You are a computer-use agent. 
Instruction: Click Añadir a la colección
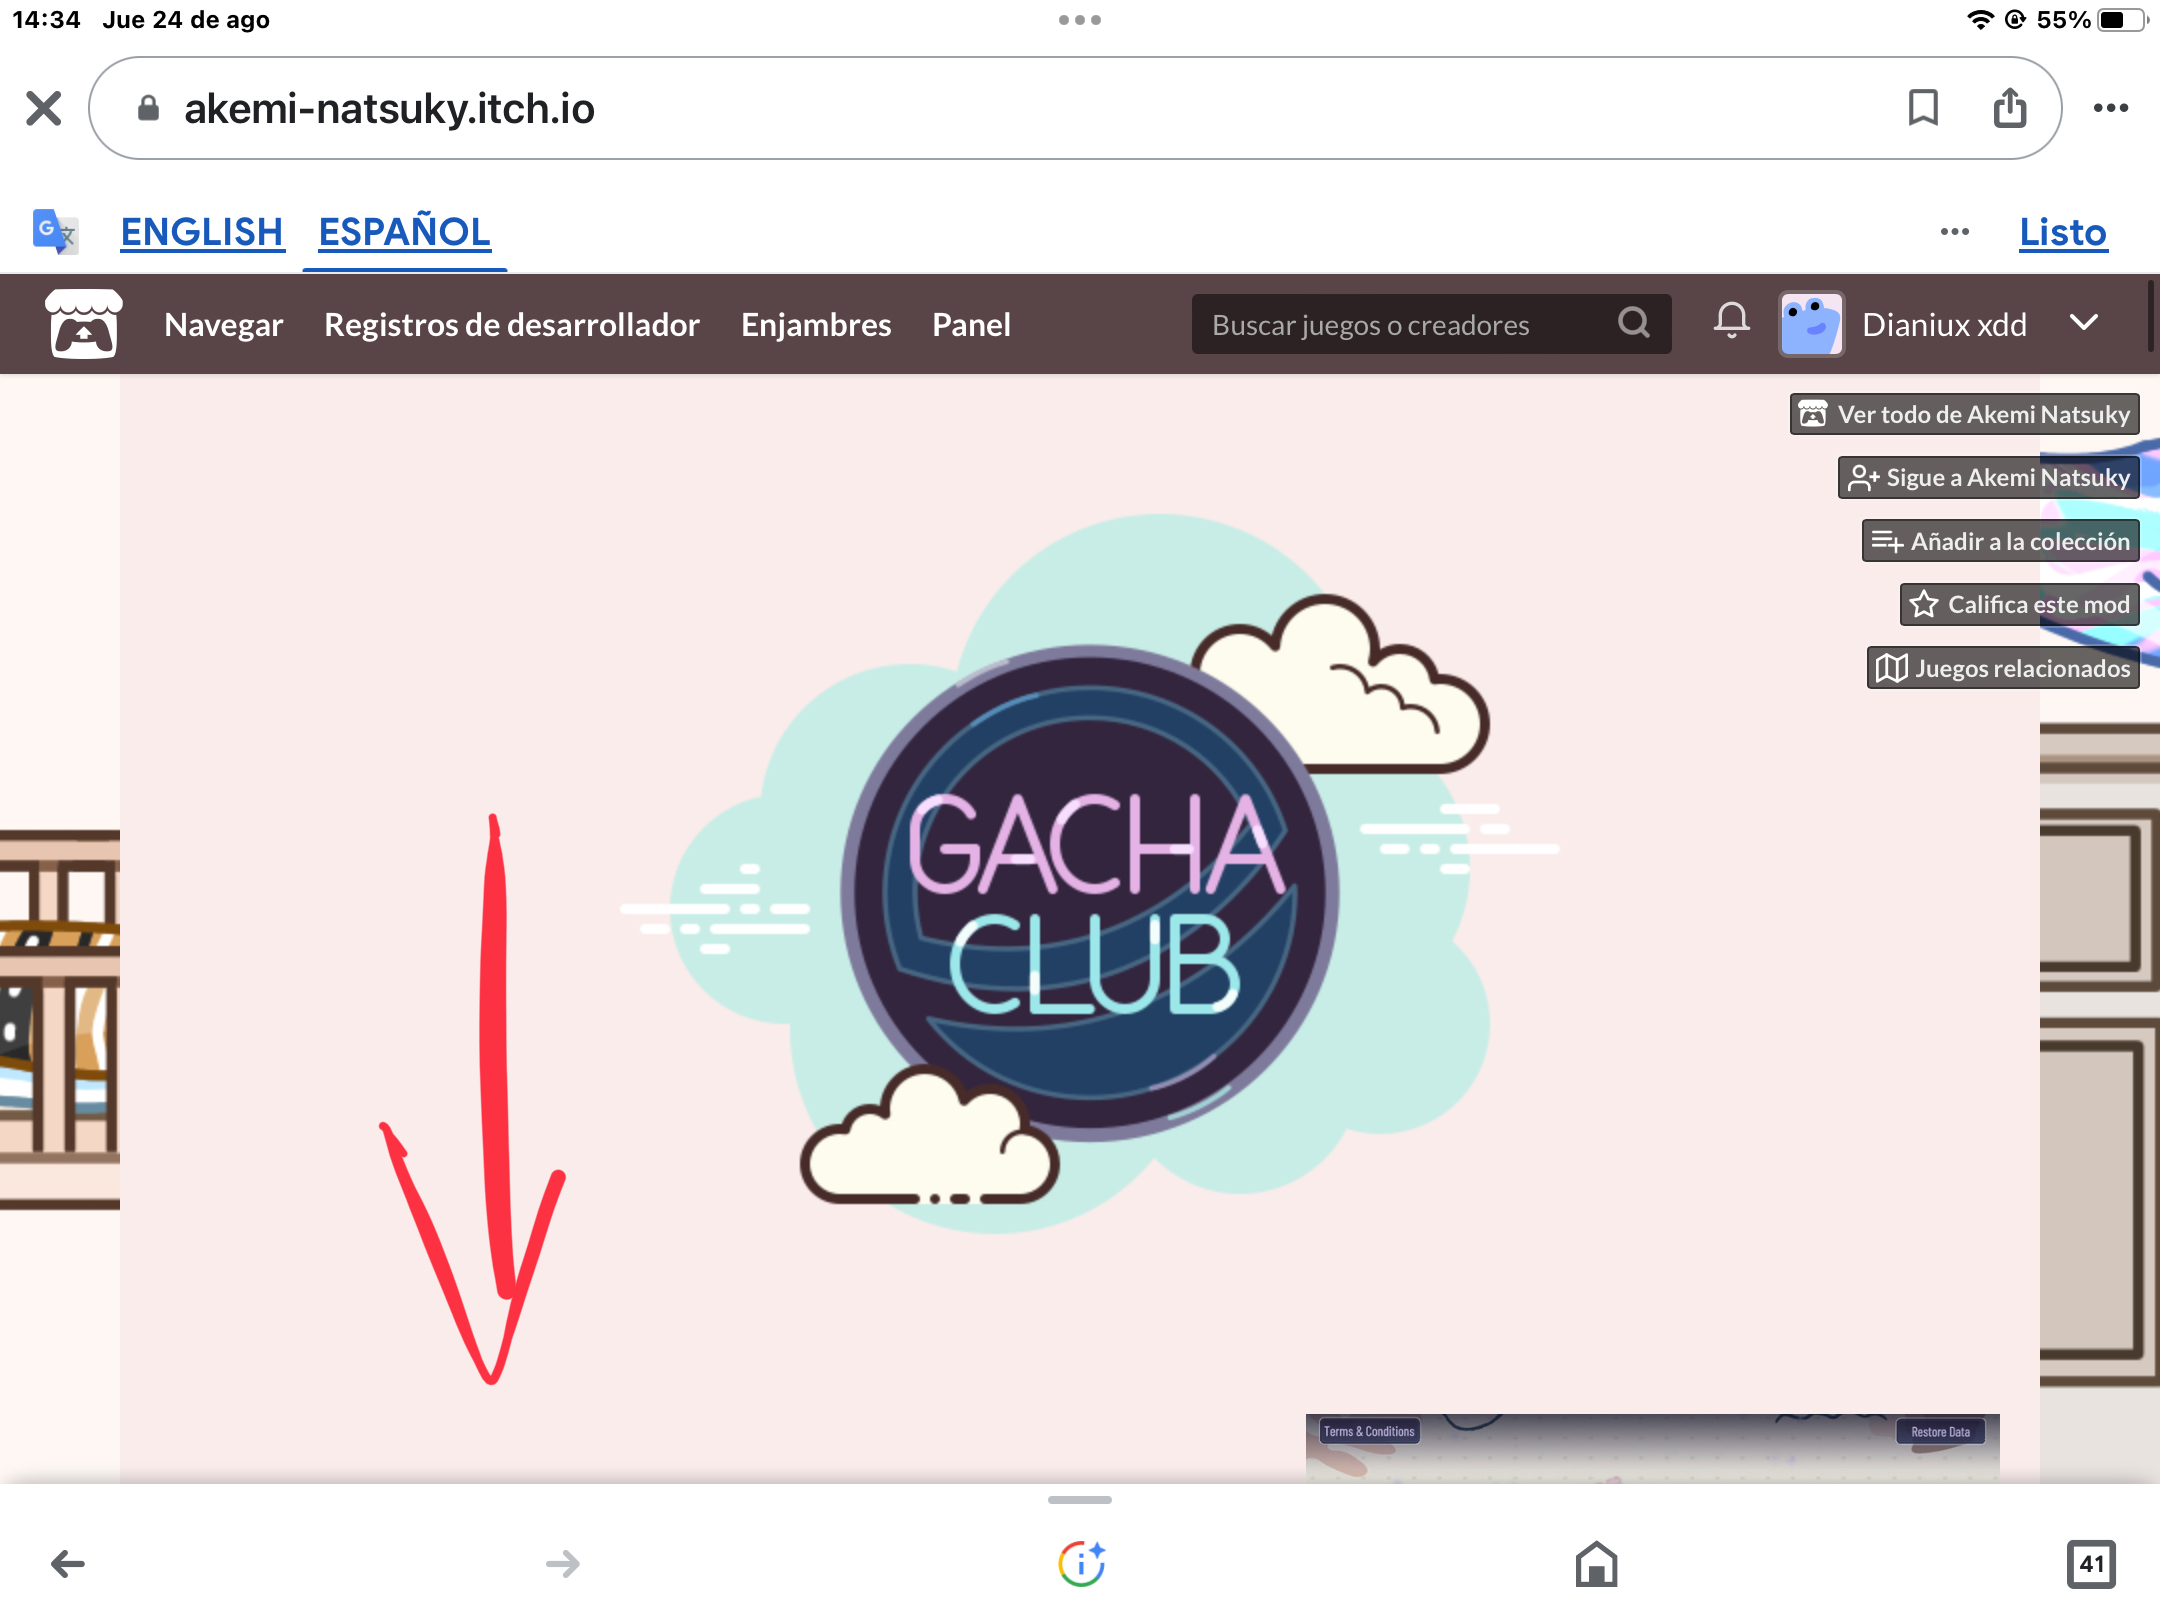[2000, 541]
